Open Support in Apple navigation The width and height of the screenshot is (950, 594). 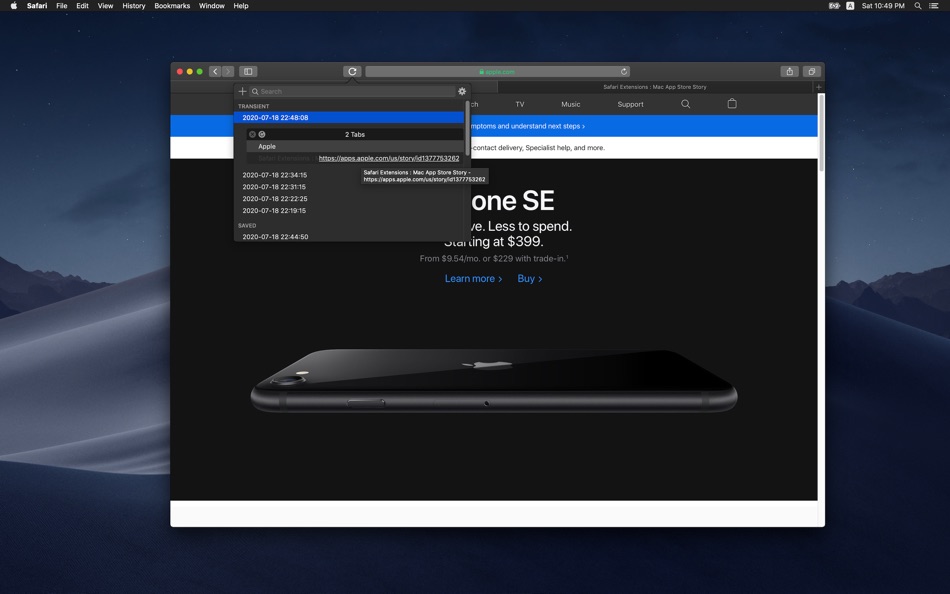pos(630,104)
